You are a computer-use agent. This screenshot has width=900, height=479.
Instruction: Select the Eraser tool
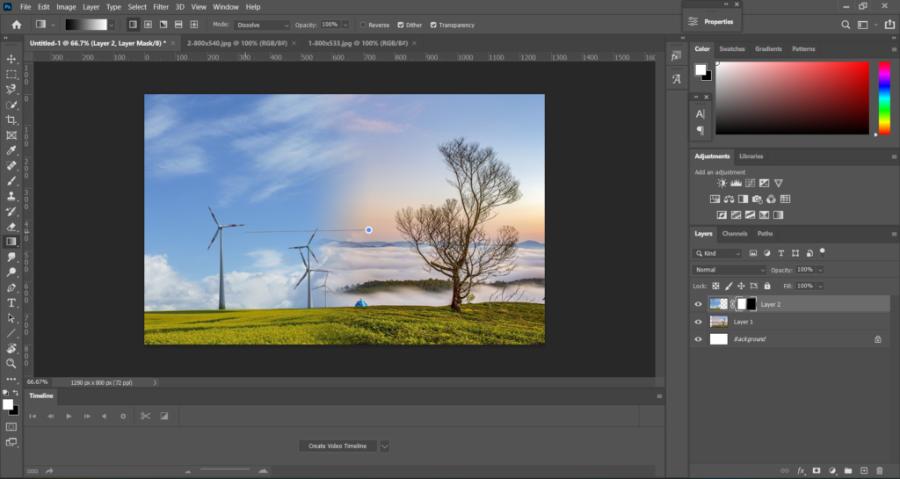[11, 227]
